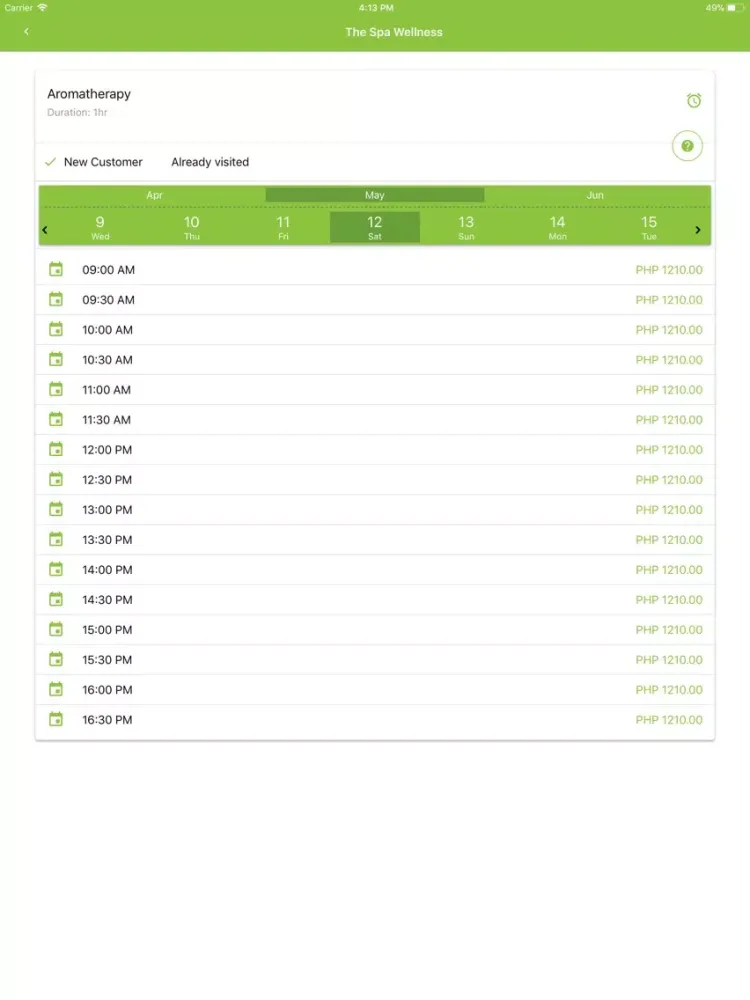Tap the alarm clock icon next to Aromatherapy
Screen dimensions: 750x1000
click(x=694, y=100)
